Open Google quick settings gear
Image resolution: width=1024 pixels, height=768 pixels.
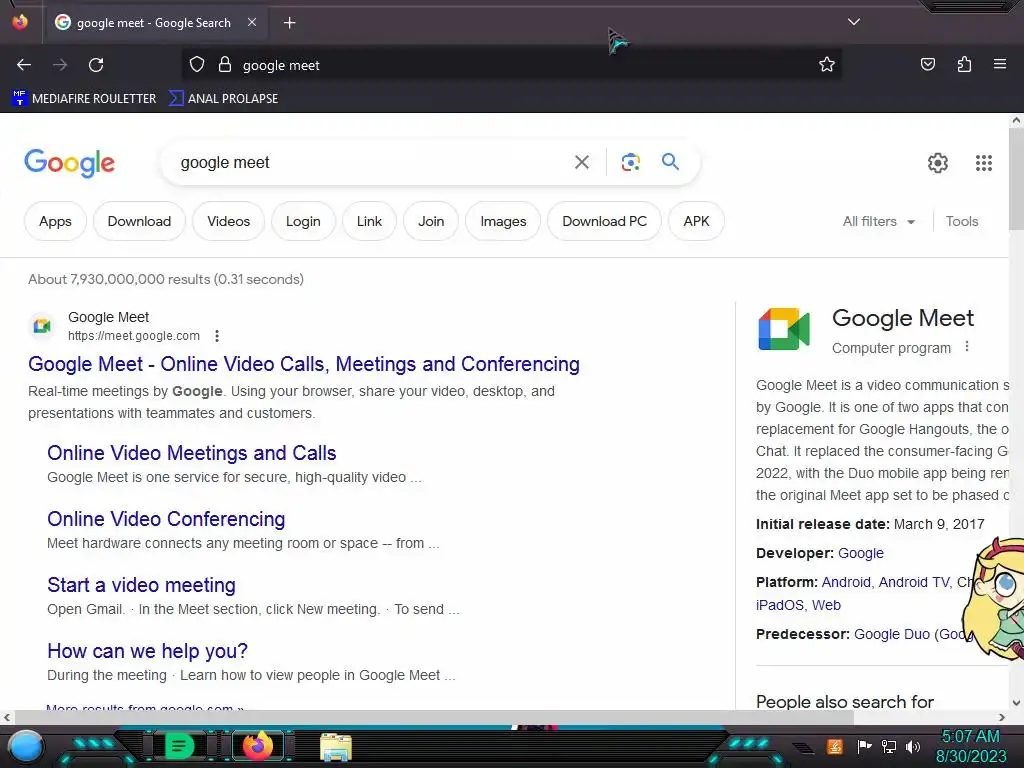[x=938, y=163]
